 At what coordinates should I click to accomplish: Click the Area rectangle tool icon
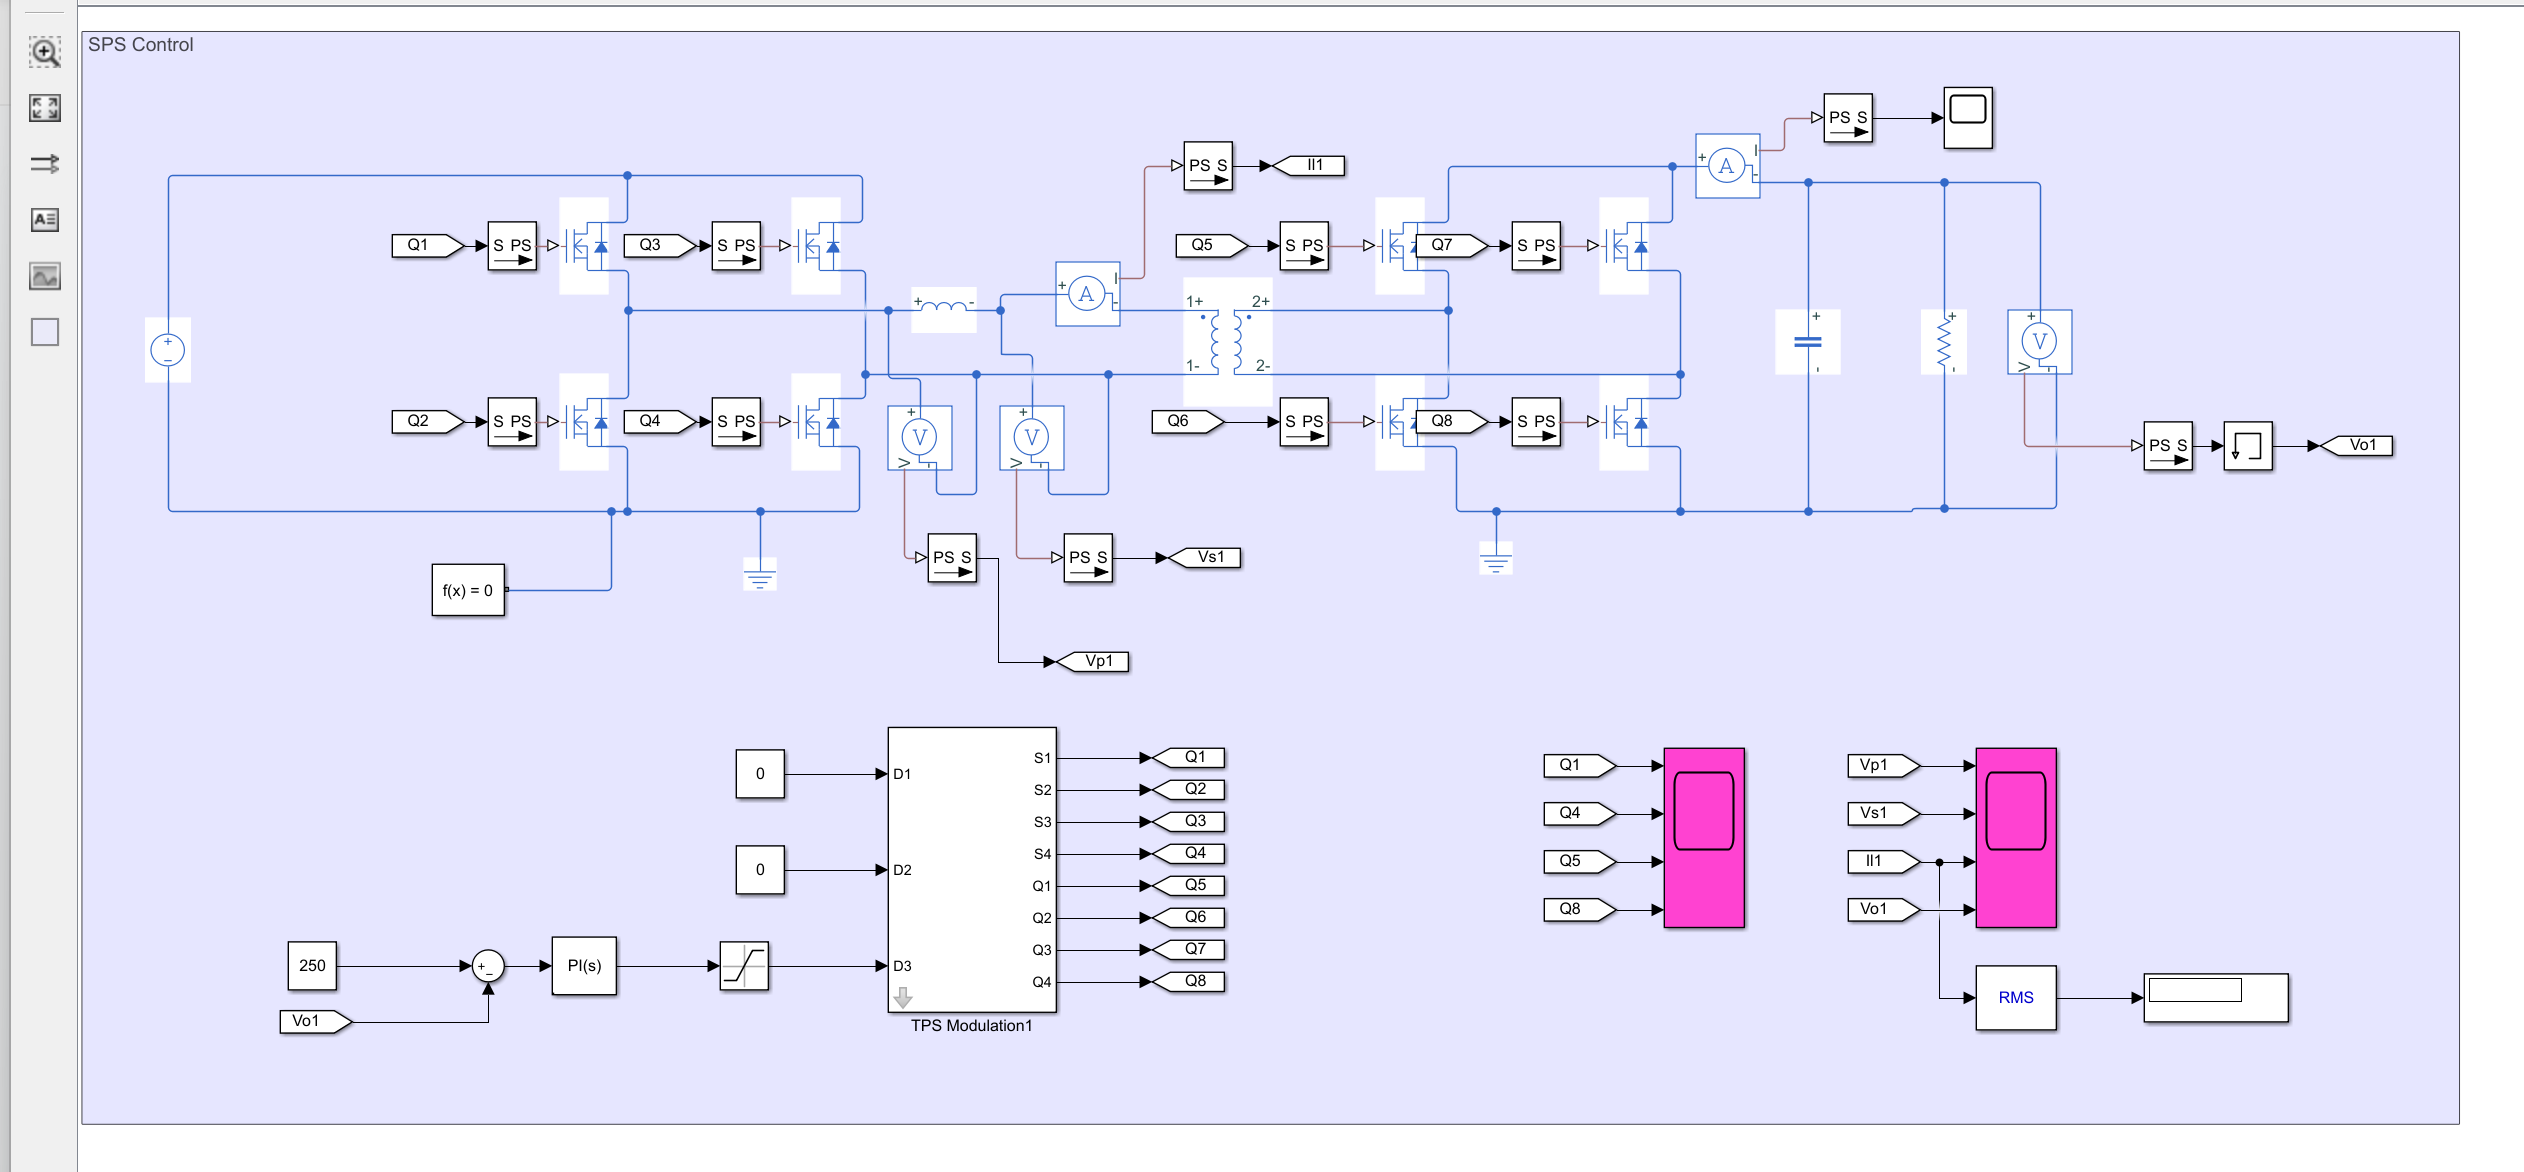(x=45, y=332)
